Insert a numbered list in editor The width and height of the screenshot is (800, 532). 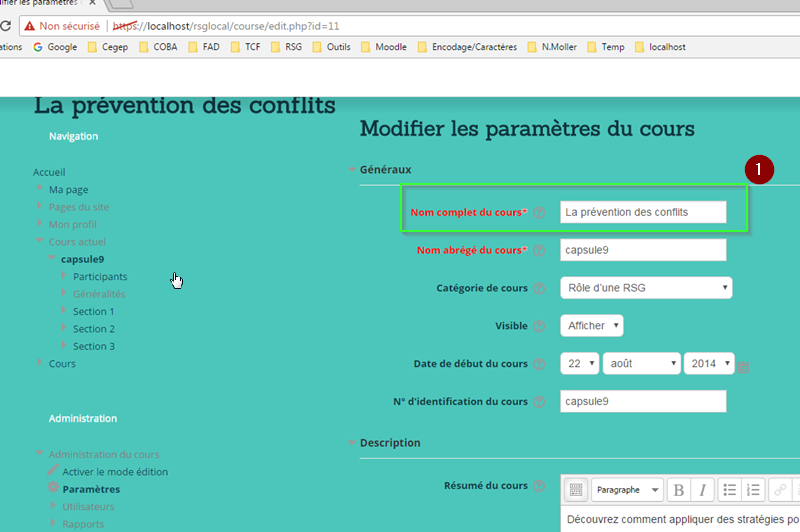click(754, 490)
